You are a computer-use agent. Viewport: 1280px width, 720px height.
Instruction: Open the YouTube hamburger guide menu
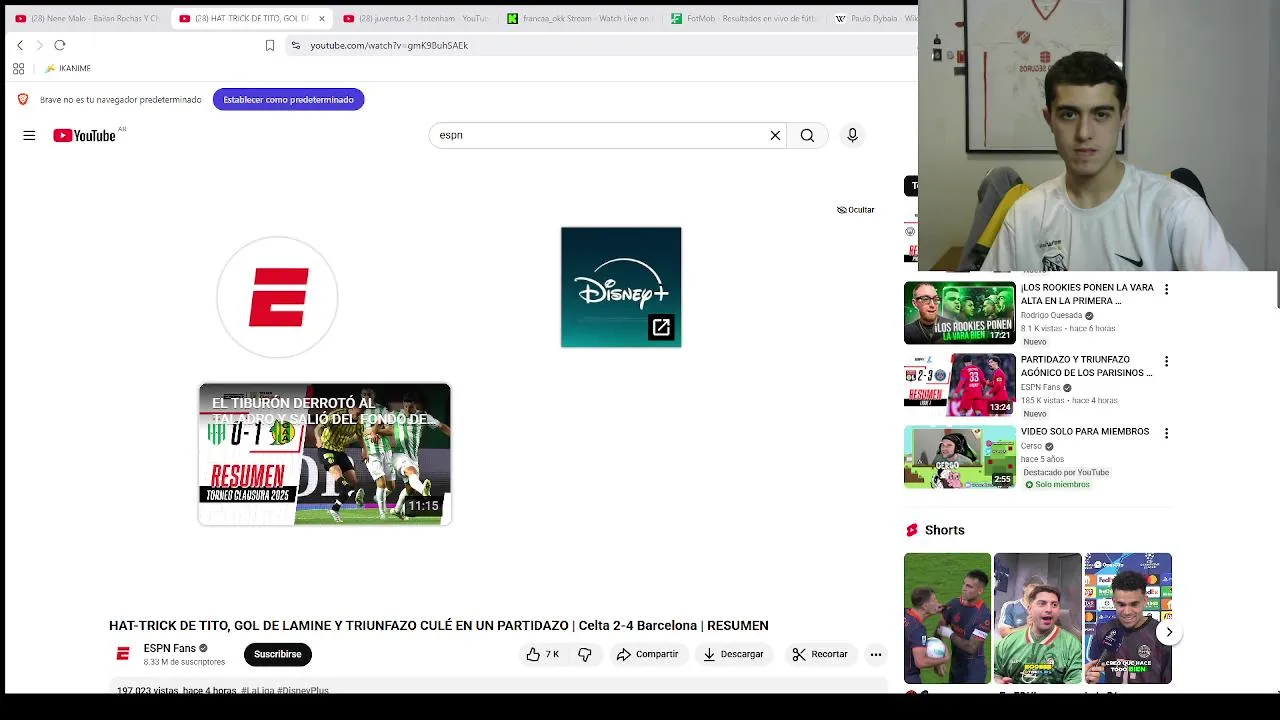(29, 135)
